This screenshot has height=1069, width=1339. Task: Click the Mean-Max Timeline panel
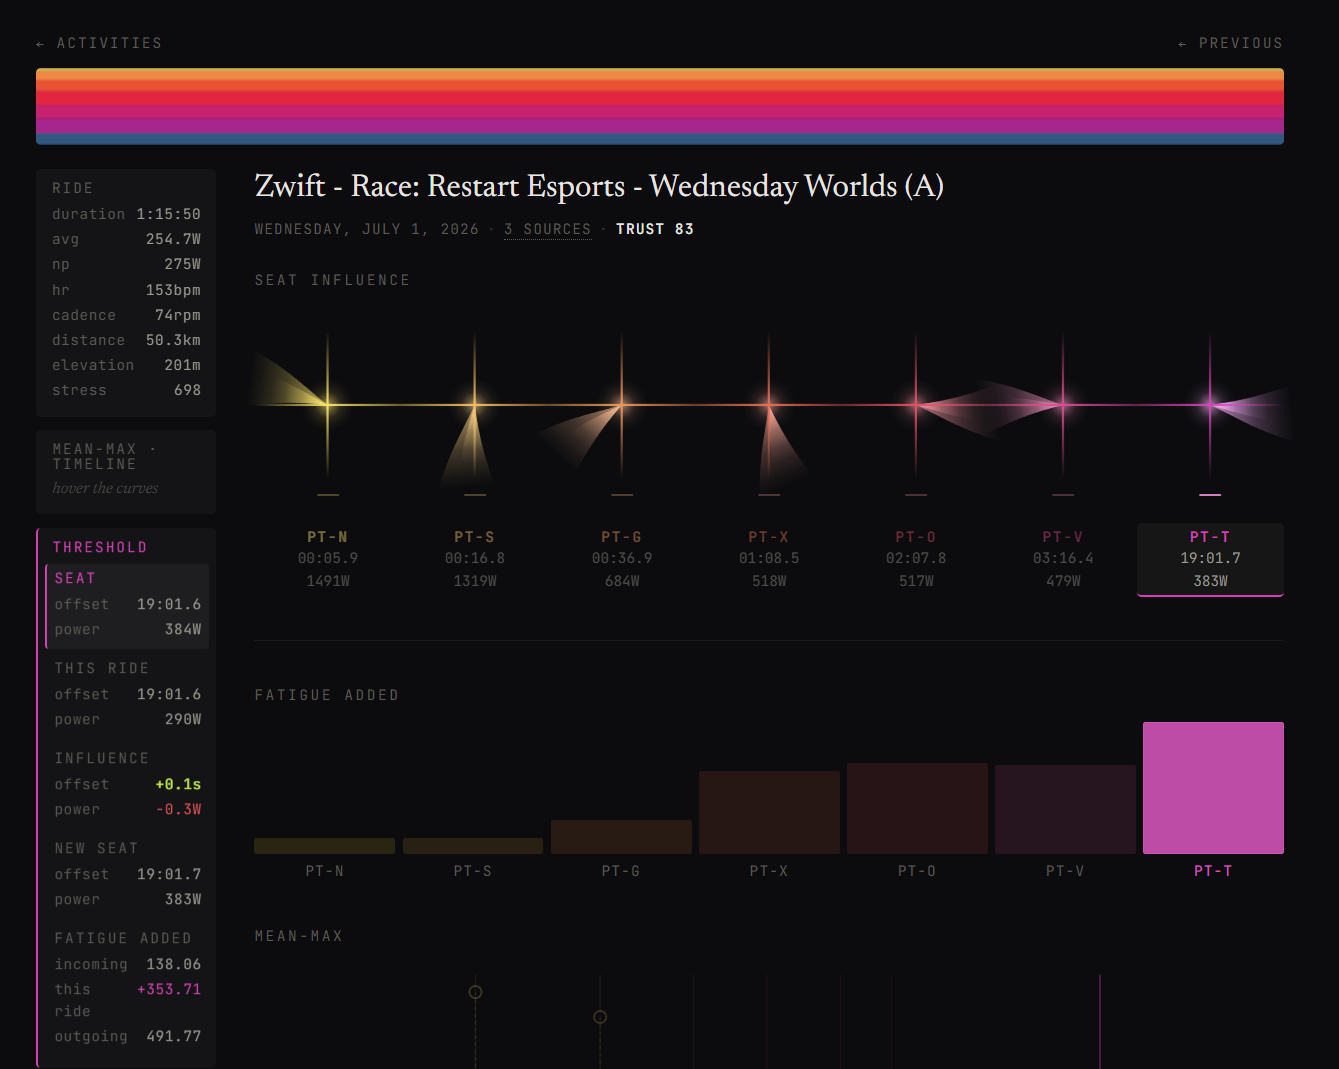(126, 471)
